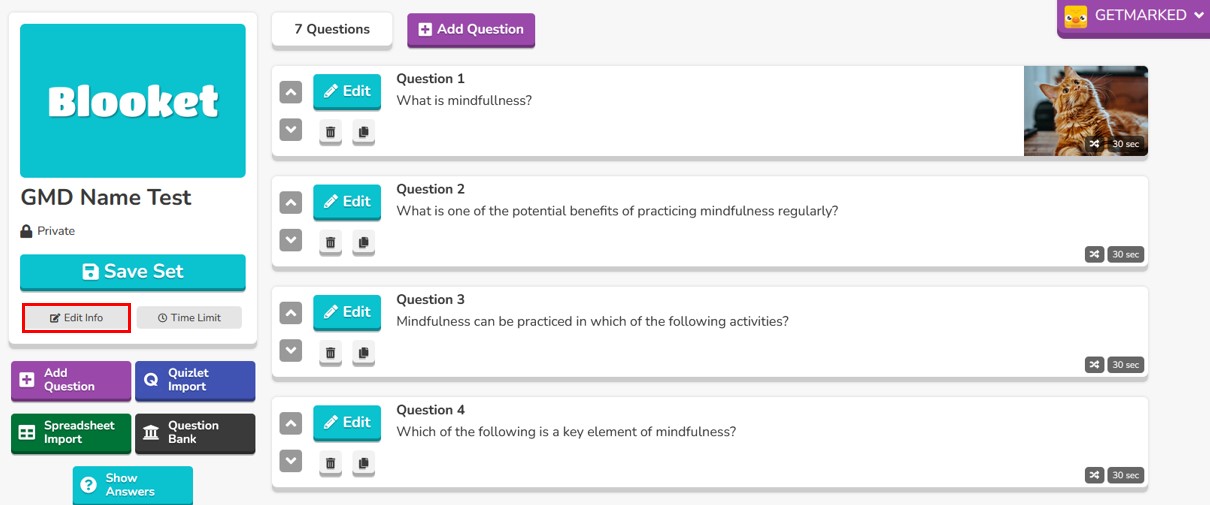
Task: Delete Question 1 using trash icon
Action: (331, 132)
